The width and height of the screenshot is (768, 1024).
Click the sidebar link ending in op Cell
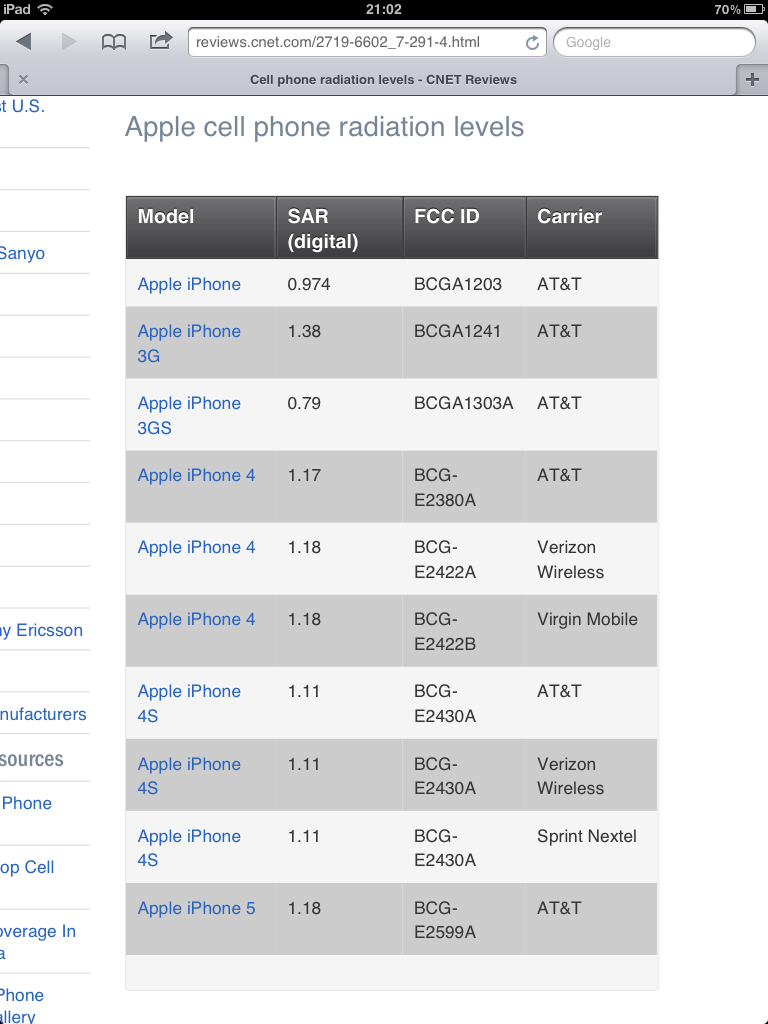pyautogui.click(x=27, y=867)
